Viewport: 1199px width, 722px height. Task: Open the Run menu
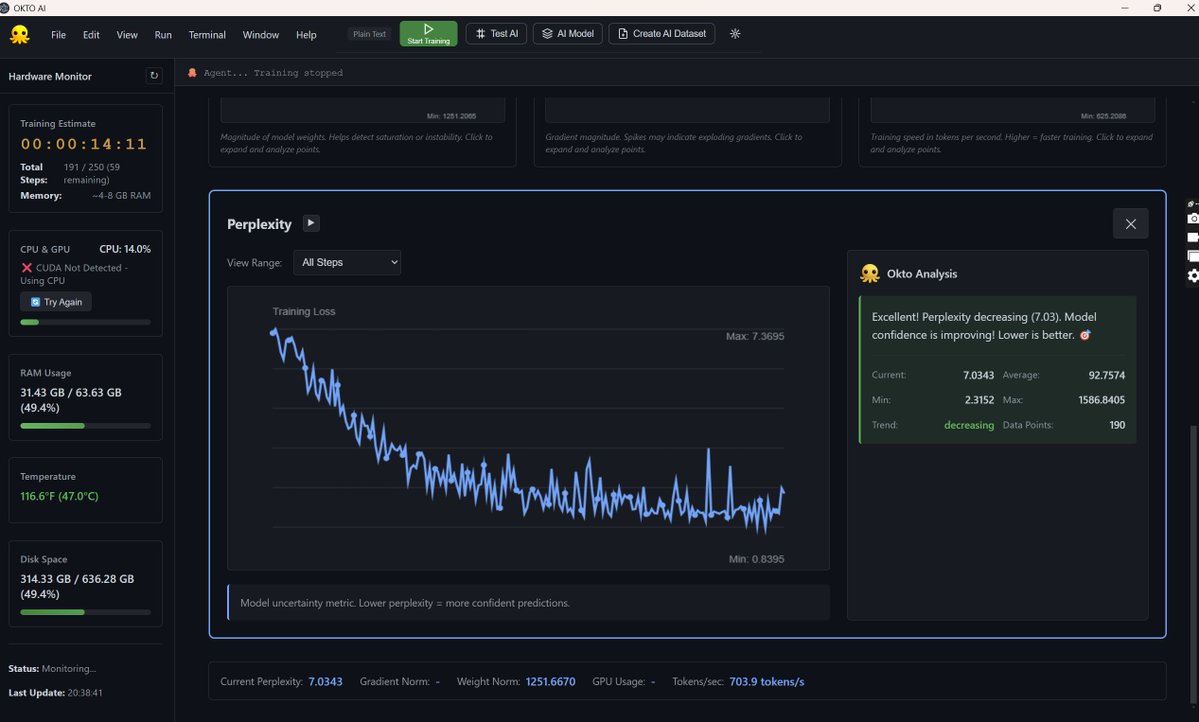162,34
